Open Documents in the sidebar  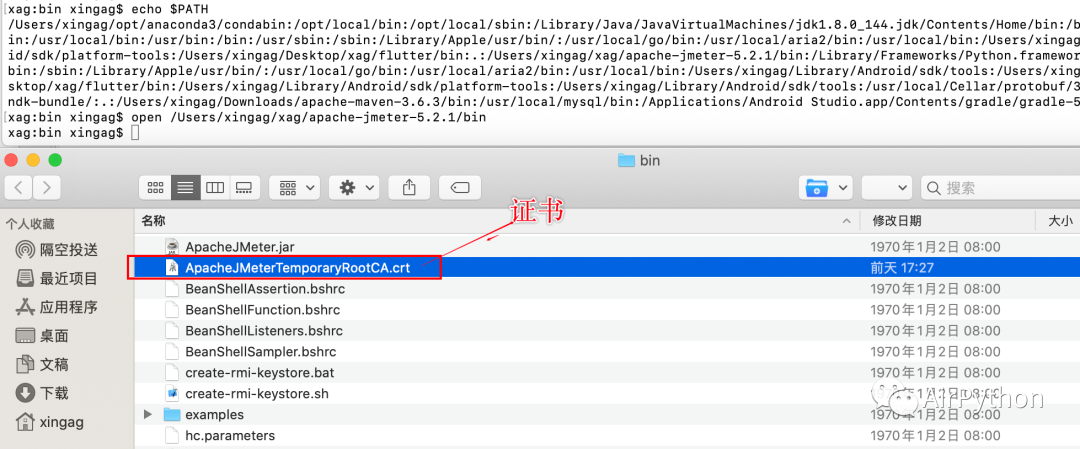click(43, 364)
